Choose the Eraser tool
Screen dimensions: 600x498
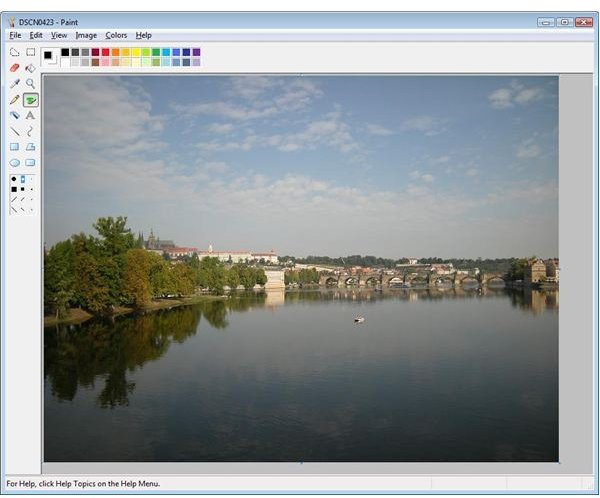coord(15,68)
